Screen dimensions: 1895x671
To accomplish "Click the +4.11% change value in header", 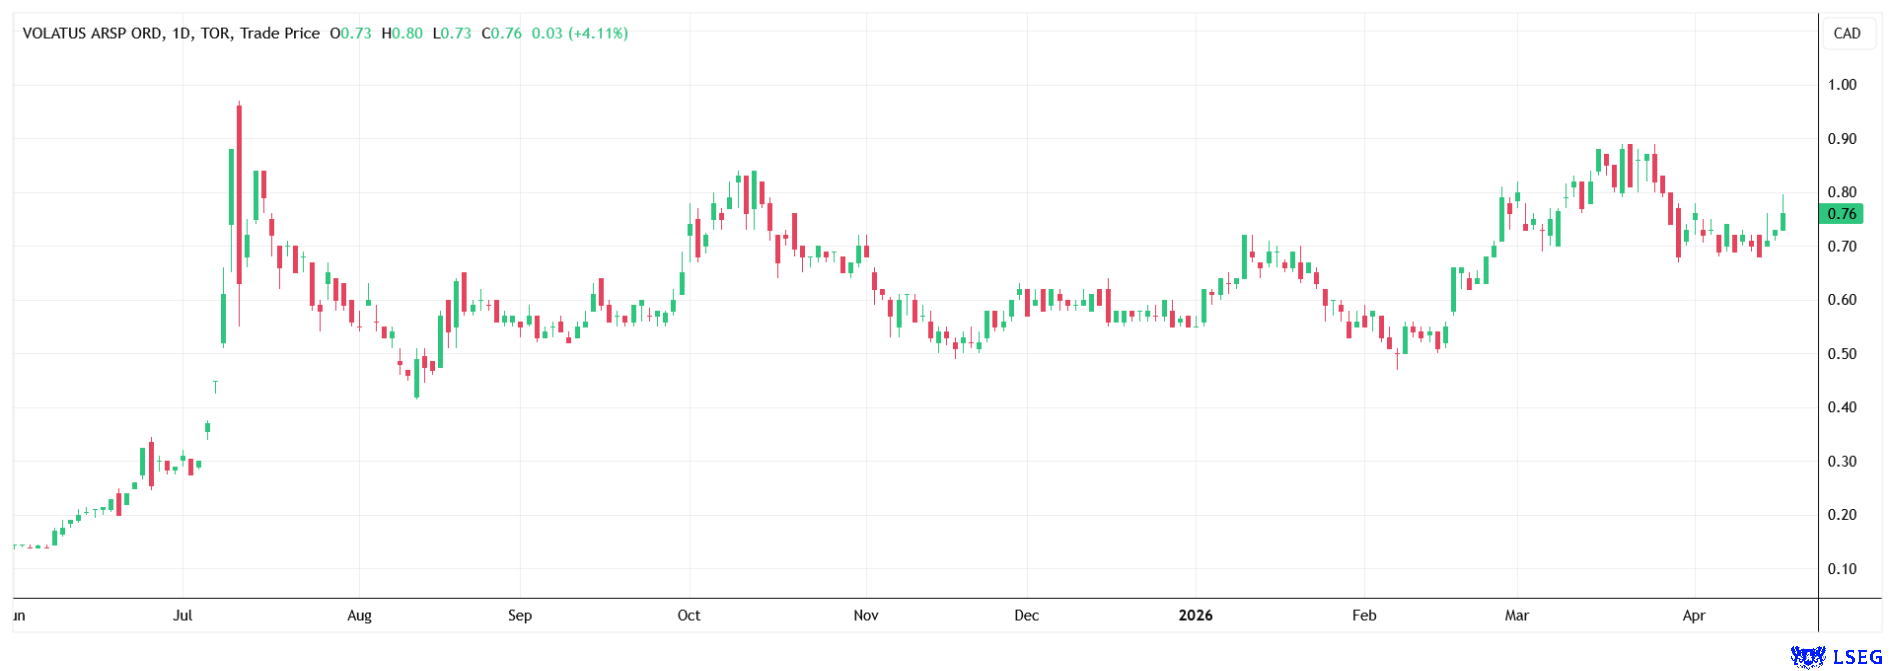I will point(598,33).
